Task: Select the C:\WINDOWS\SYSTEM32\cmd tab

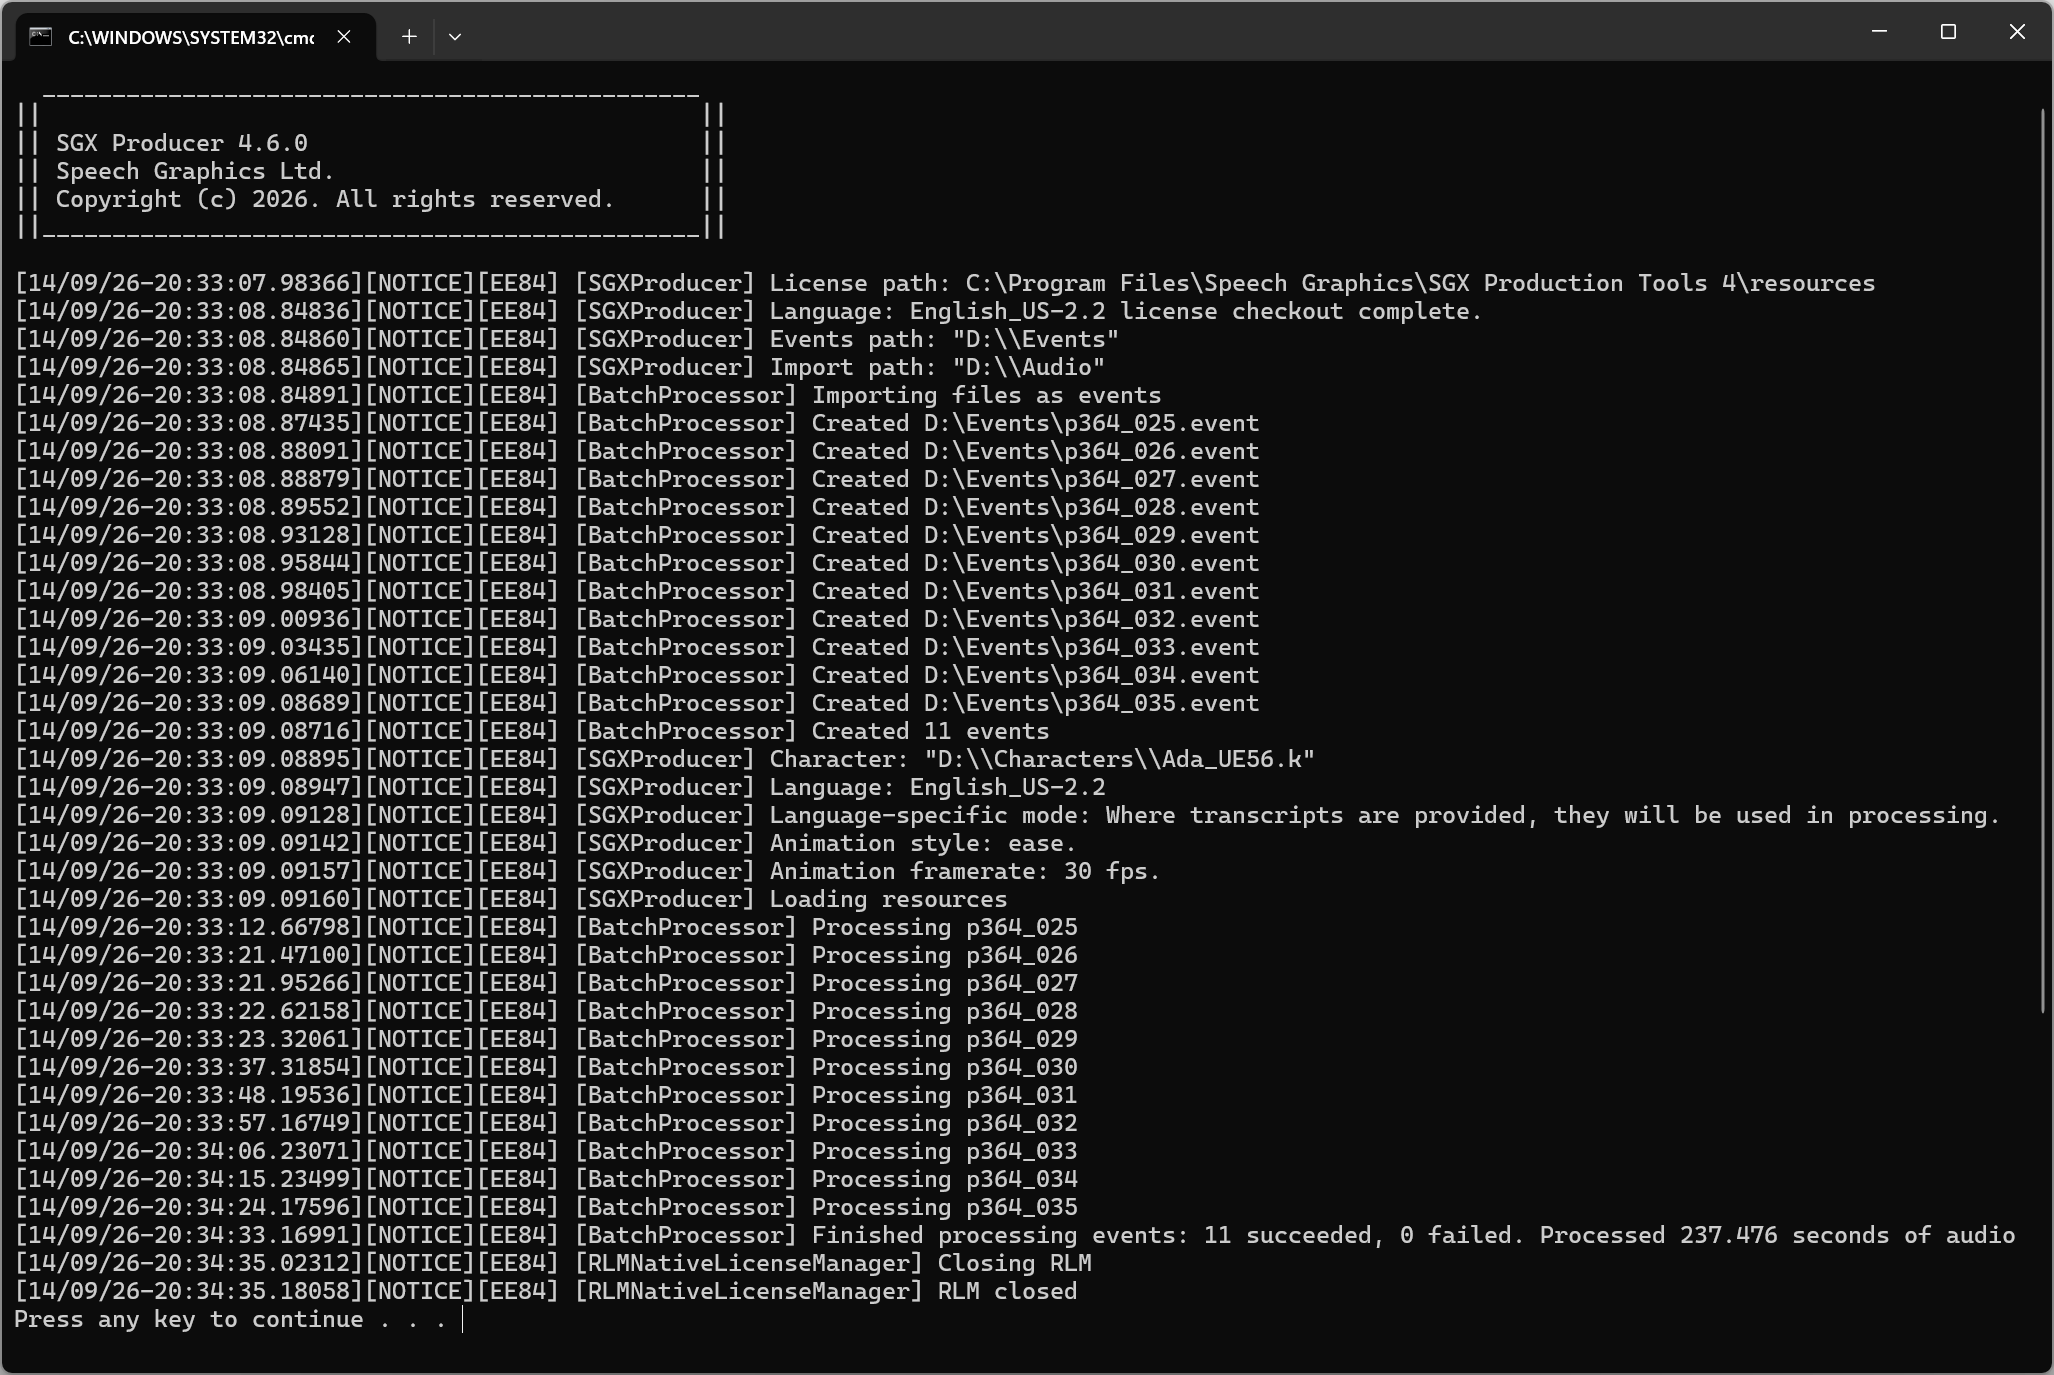Action: click(195, 37)
